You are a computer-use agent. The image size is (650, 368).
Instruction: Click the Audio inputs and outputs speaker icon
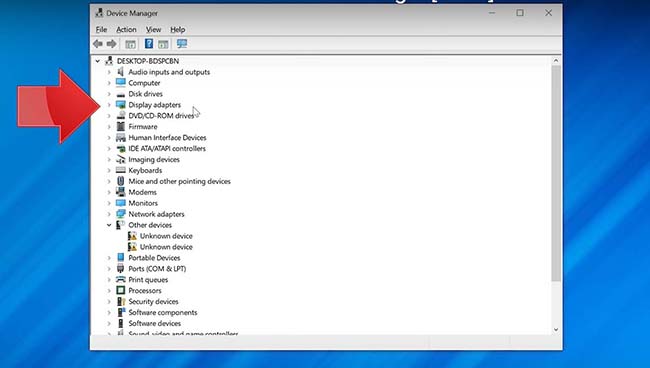coord(121,72)
